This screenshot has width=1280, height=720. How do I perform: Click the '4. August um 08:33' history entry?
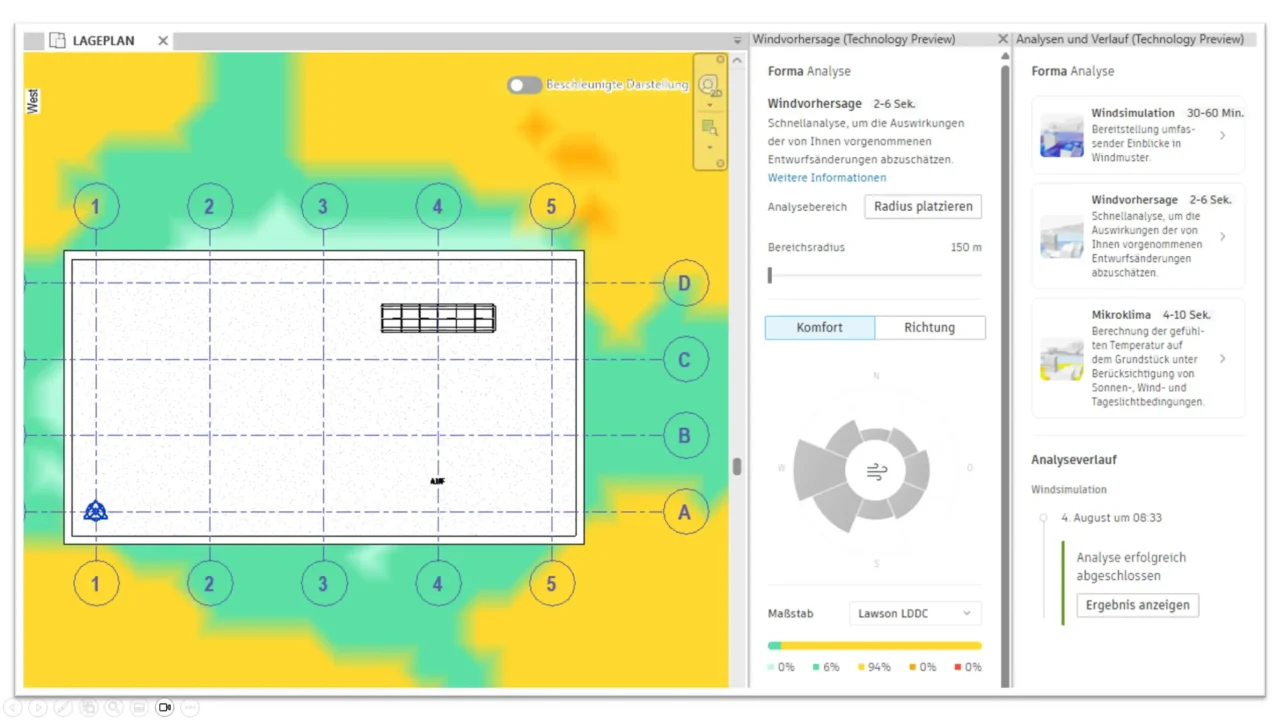[x=1111, y=518]
